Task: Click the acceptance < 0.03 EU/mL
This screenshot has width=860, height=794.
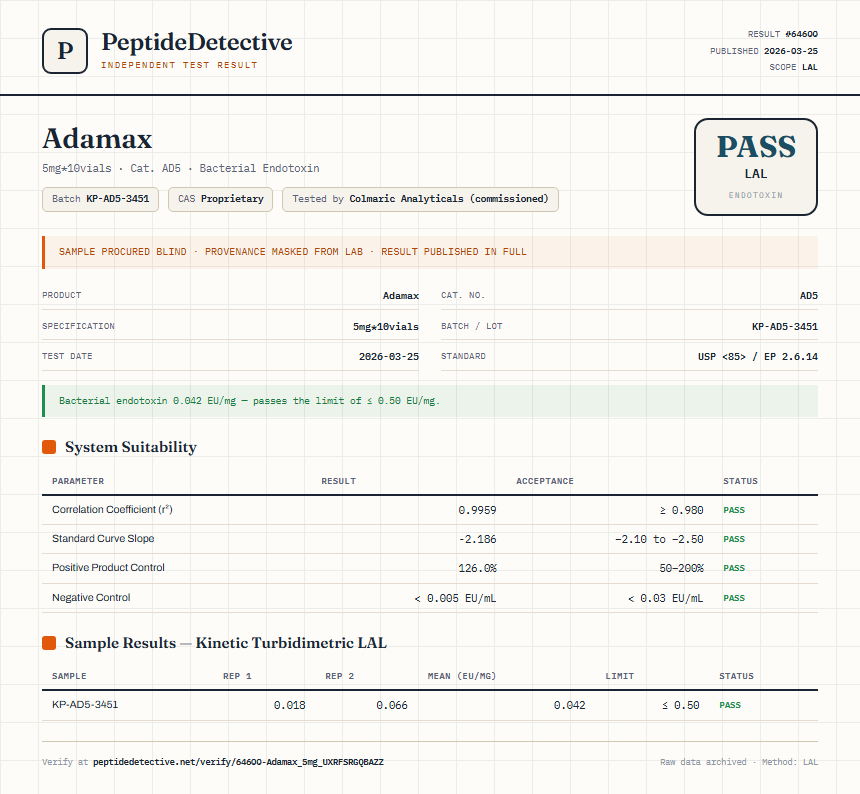Action: [665, 598]
